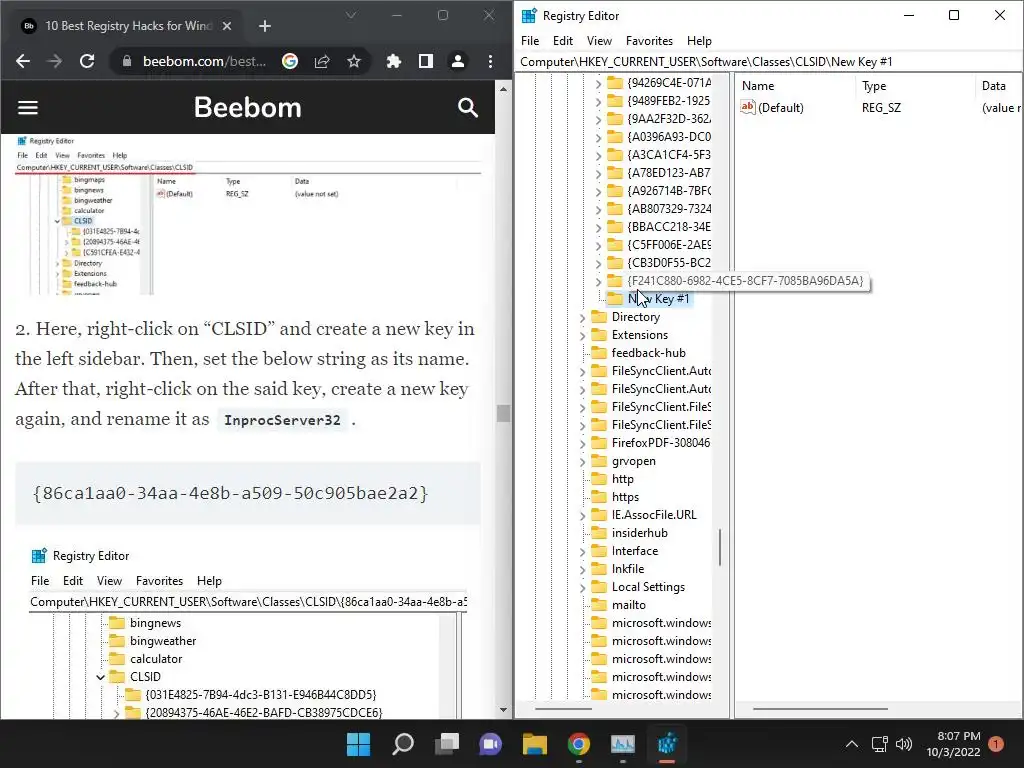Open Registry Editor View menu
The height and width of the screenshot is (768, 1024).
tap(599, 40)
